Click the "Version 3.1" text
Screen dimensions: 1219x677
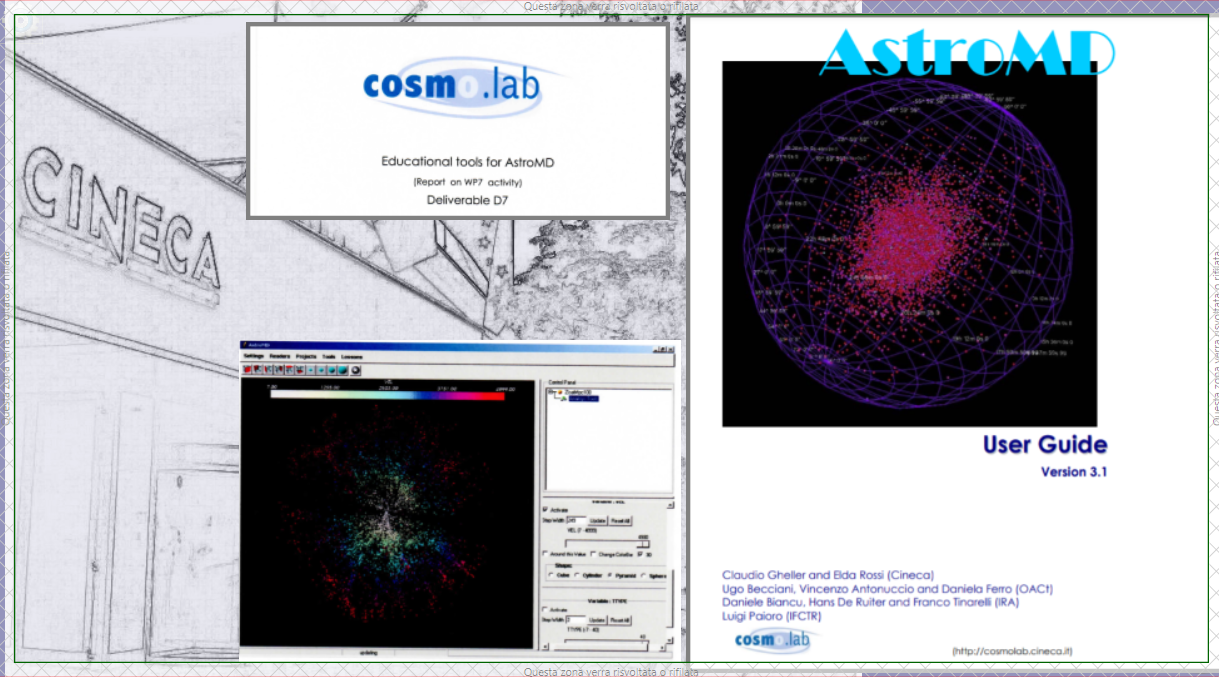click(1074, 472)
